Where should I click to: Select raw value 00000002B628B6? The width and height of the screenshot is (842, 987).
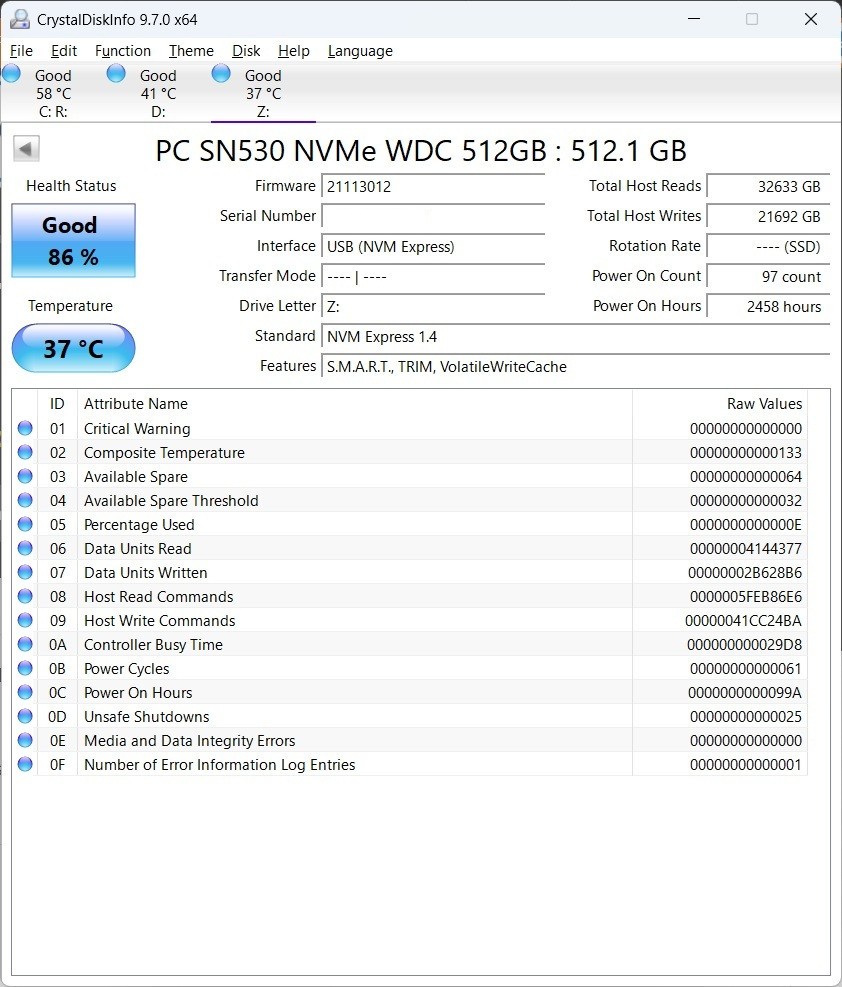[x=745, y=572]
